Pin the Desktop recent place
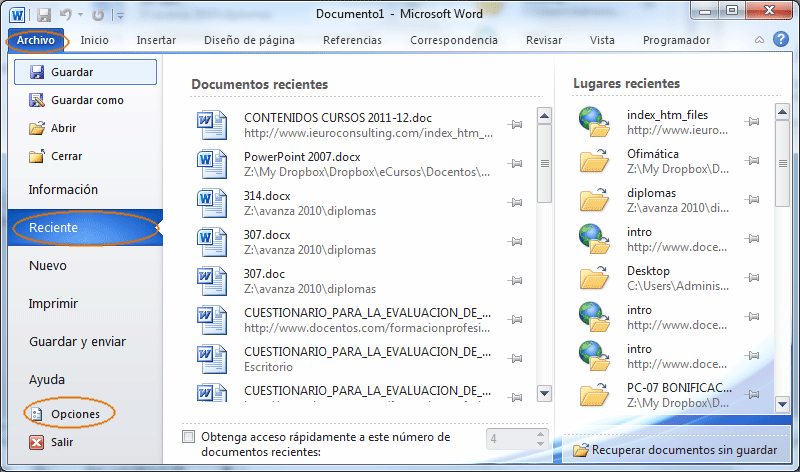800x472 pixels. (752, 278)
